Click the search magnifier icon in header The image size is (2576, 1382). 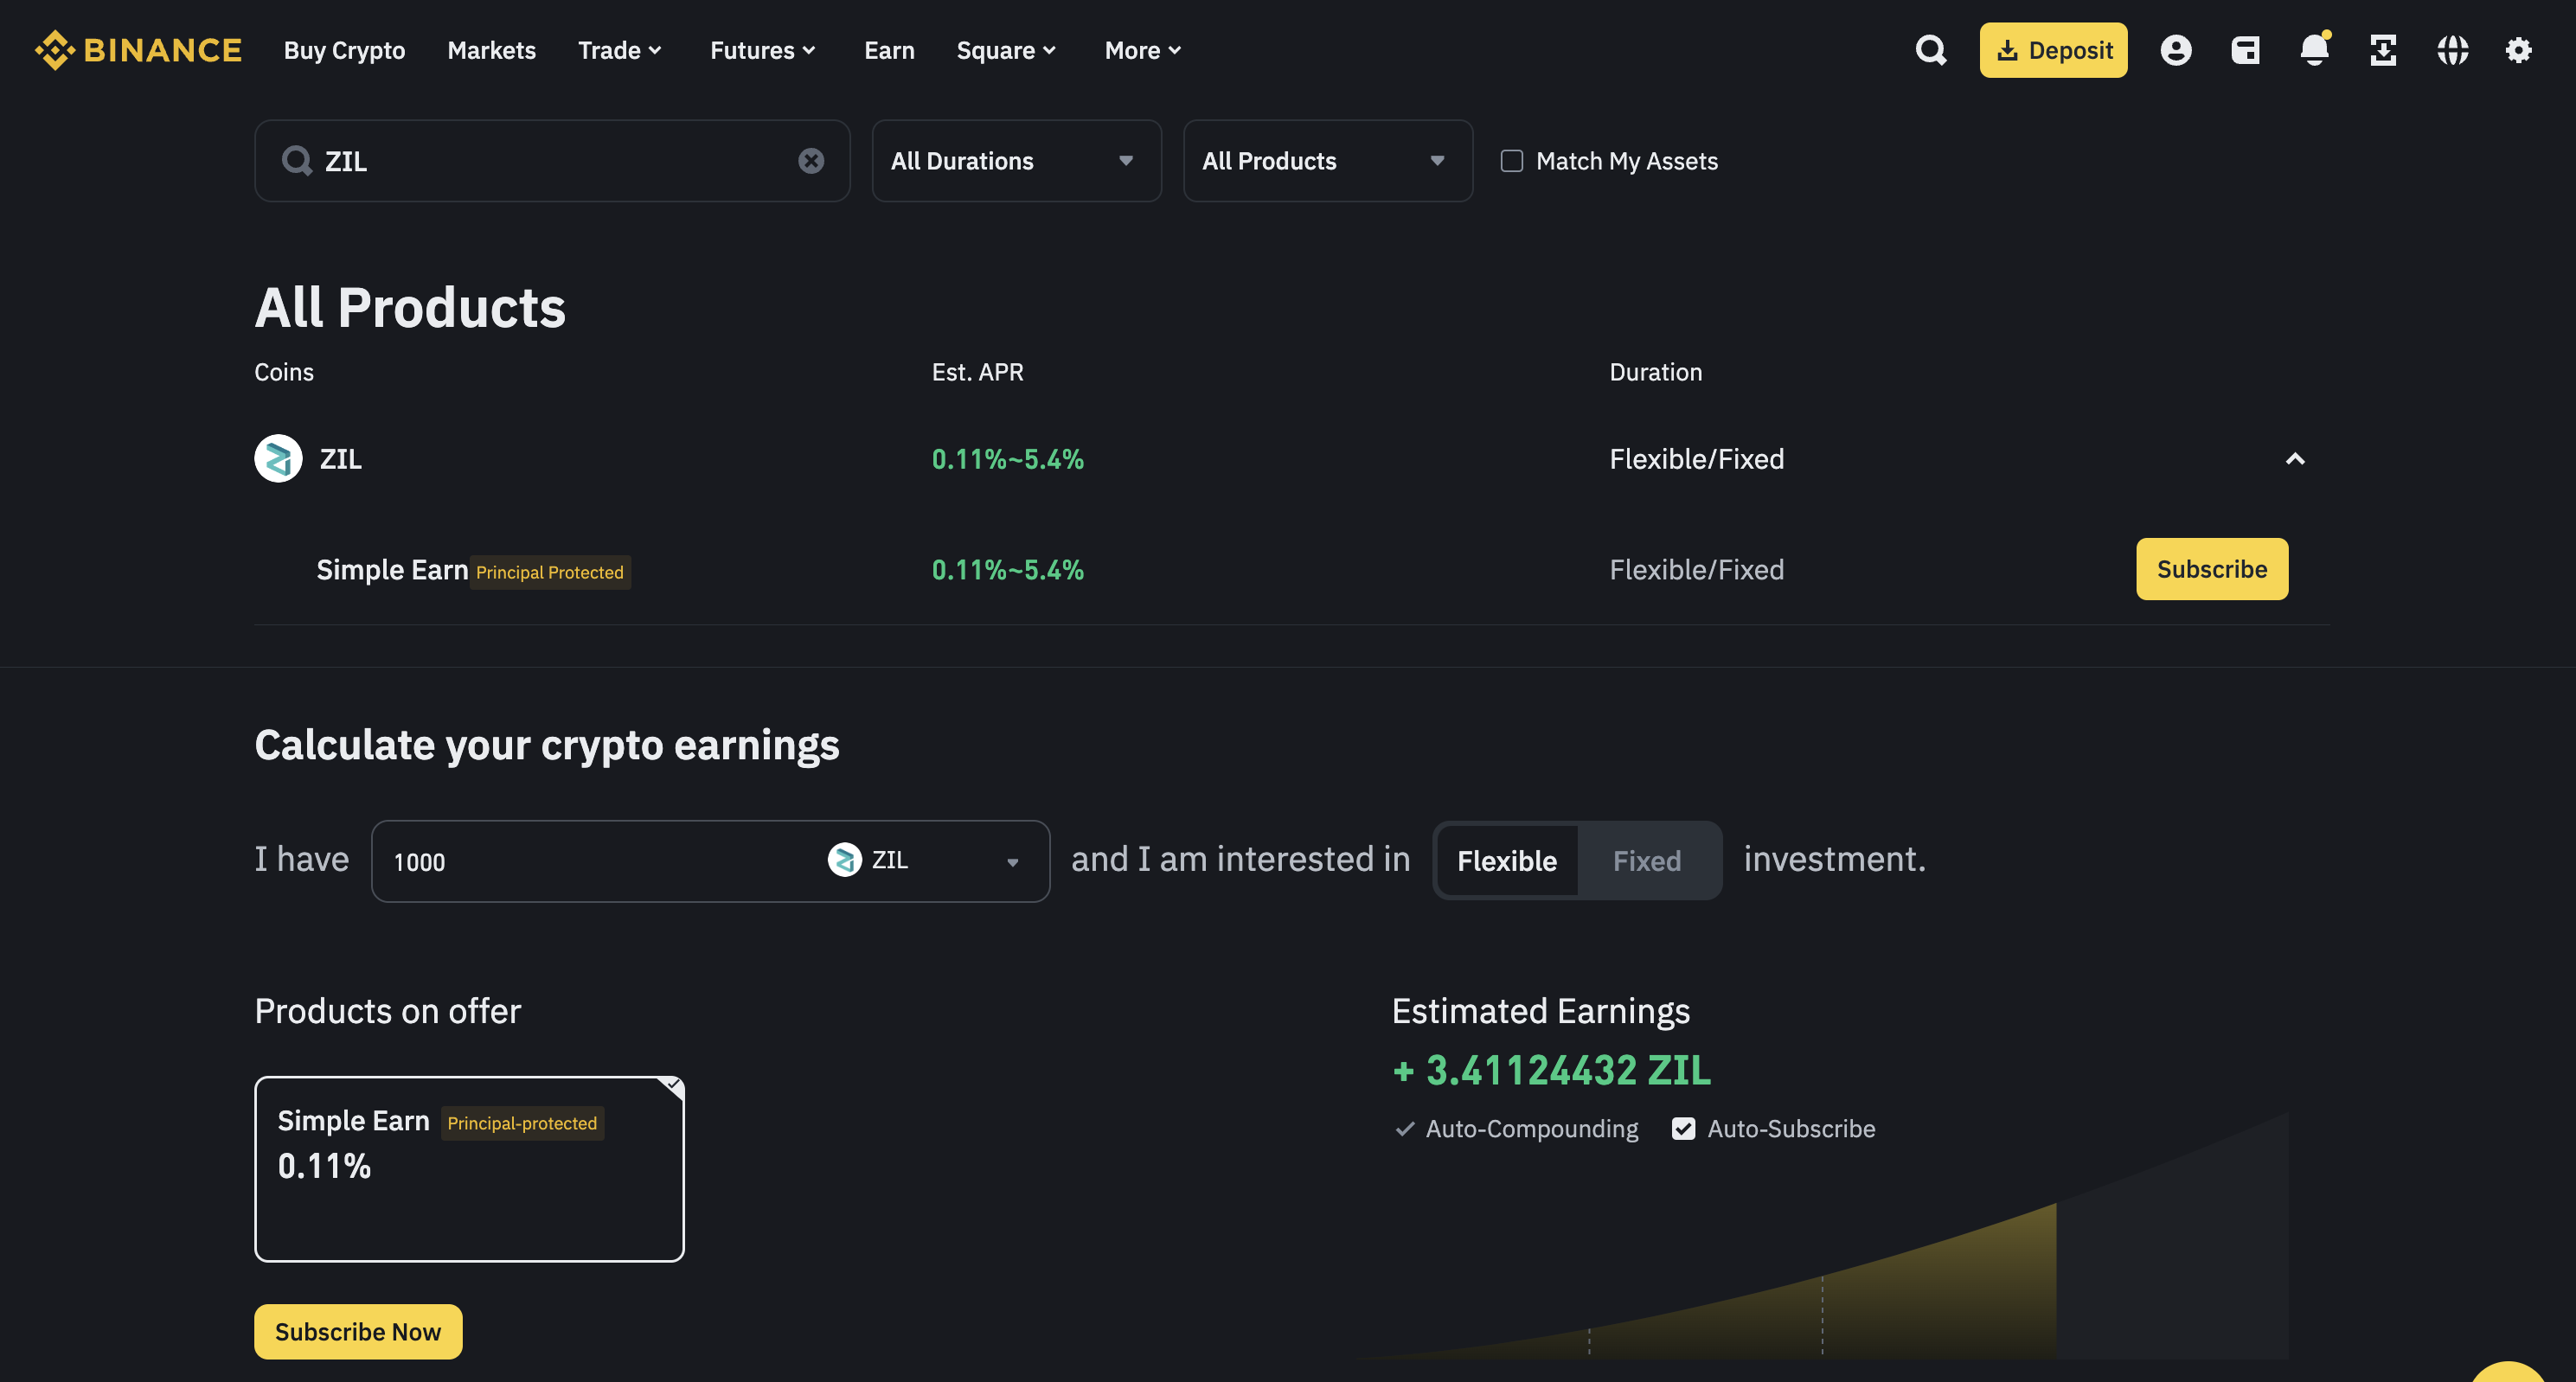point(1930,50)
